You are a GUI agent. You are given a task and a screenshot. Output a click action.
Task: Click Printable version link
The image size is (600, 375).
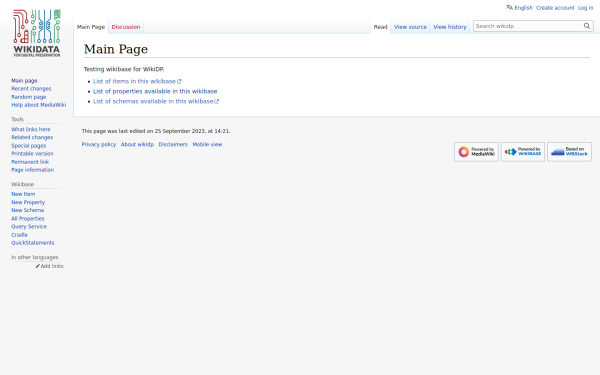click(x=32, y=153)
